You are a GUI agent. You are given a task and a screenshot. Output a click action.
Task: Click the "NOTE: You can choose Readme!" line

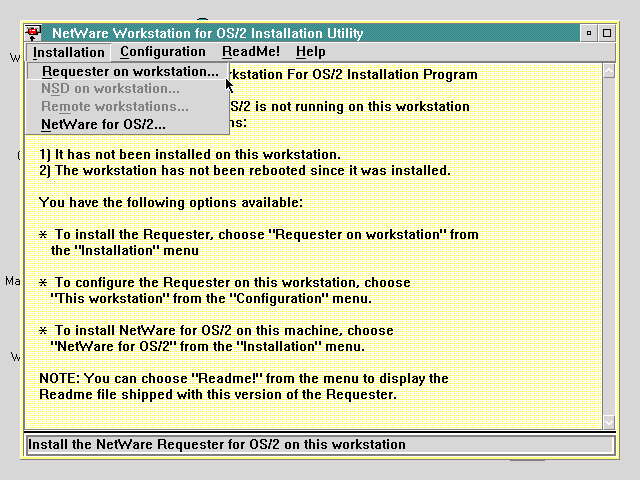click(x=244, y=378)
